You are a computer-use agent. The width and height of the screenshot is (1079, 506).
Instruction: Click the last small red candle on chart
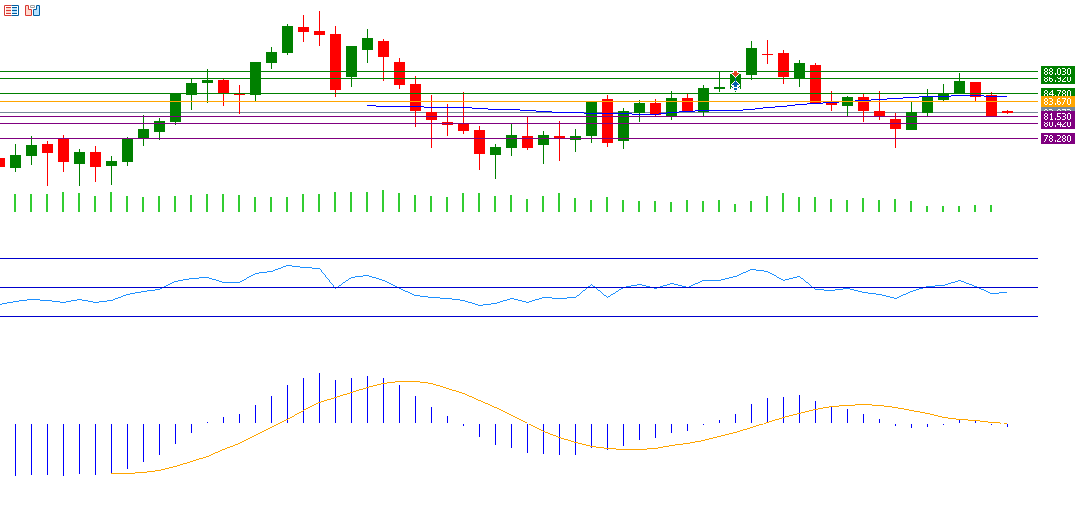click(1007, 112)
